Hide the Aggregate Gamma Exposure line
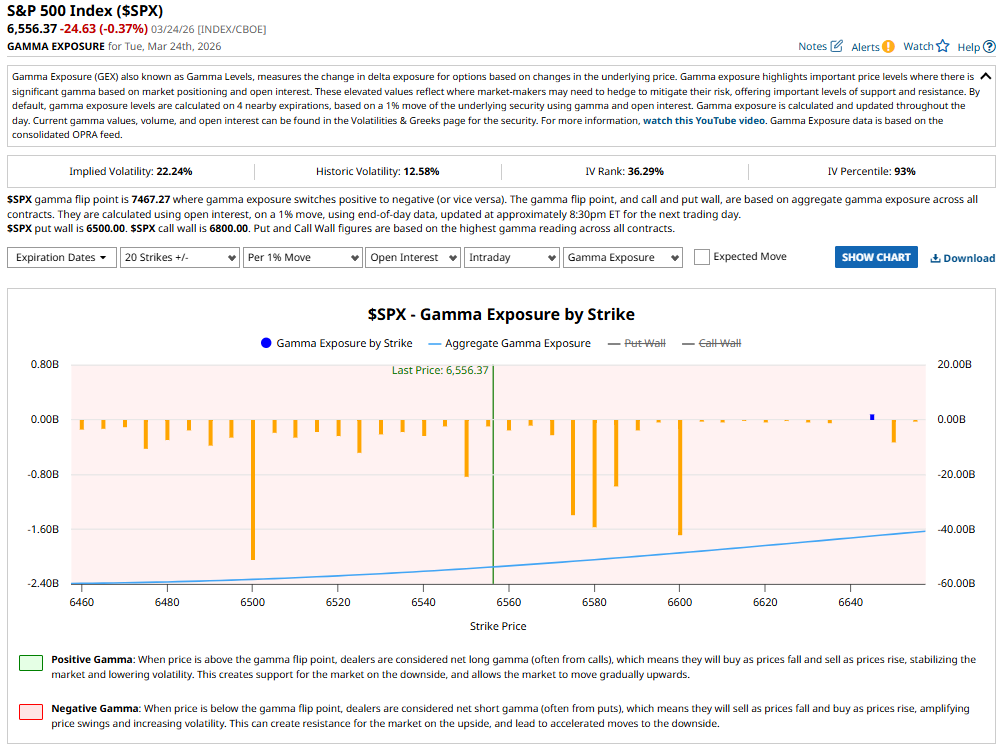 517,343
